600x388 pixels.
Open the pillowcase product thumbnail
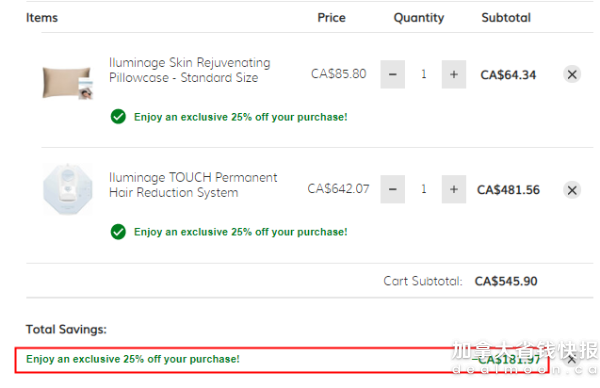point(68,83)
